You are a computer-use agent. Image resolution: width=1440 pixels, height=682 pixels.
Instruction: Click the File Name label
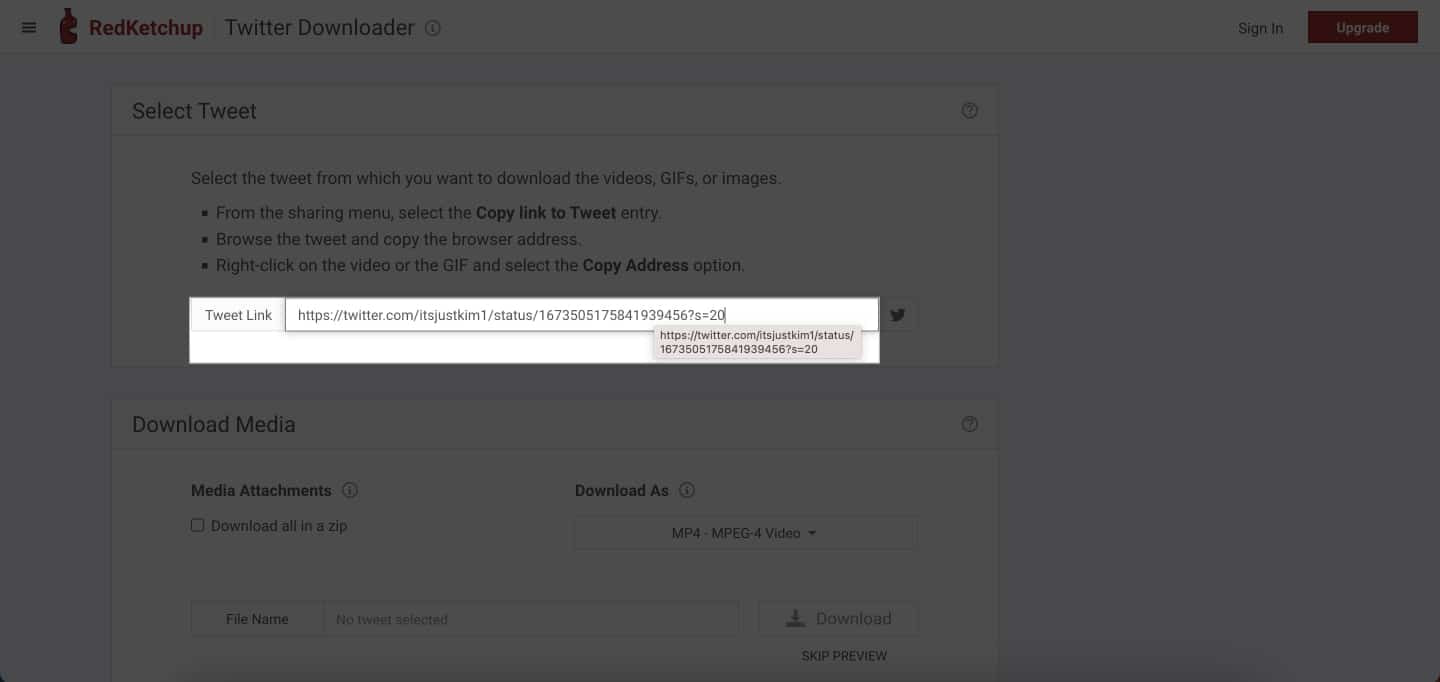tap(257, 619)
